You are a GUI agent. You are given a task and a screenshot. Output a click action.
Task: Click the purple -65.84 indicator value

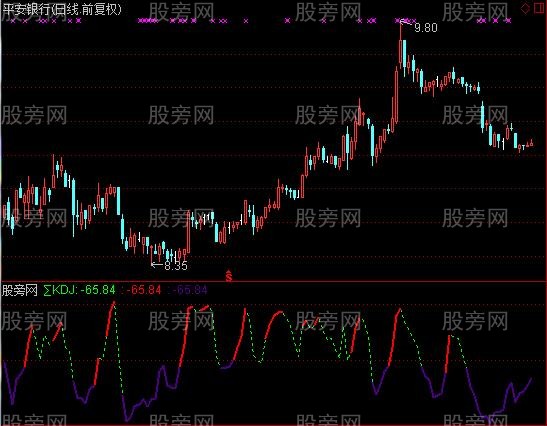(190, 290)
